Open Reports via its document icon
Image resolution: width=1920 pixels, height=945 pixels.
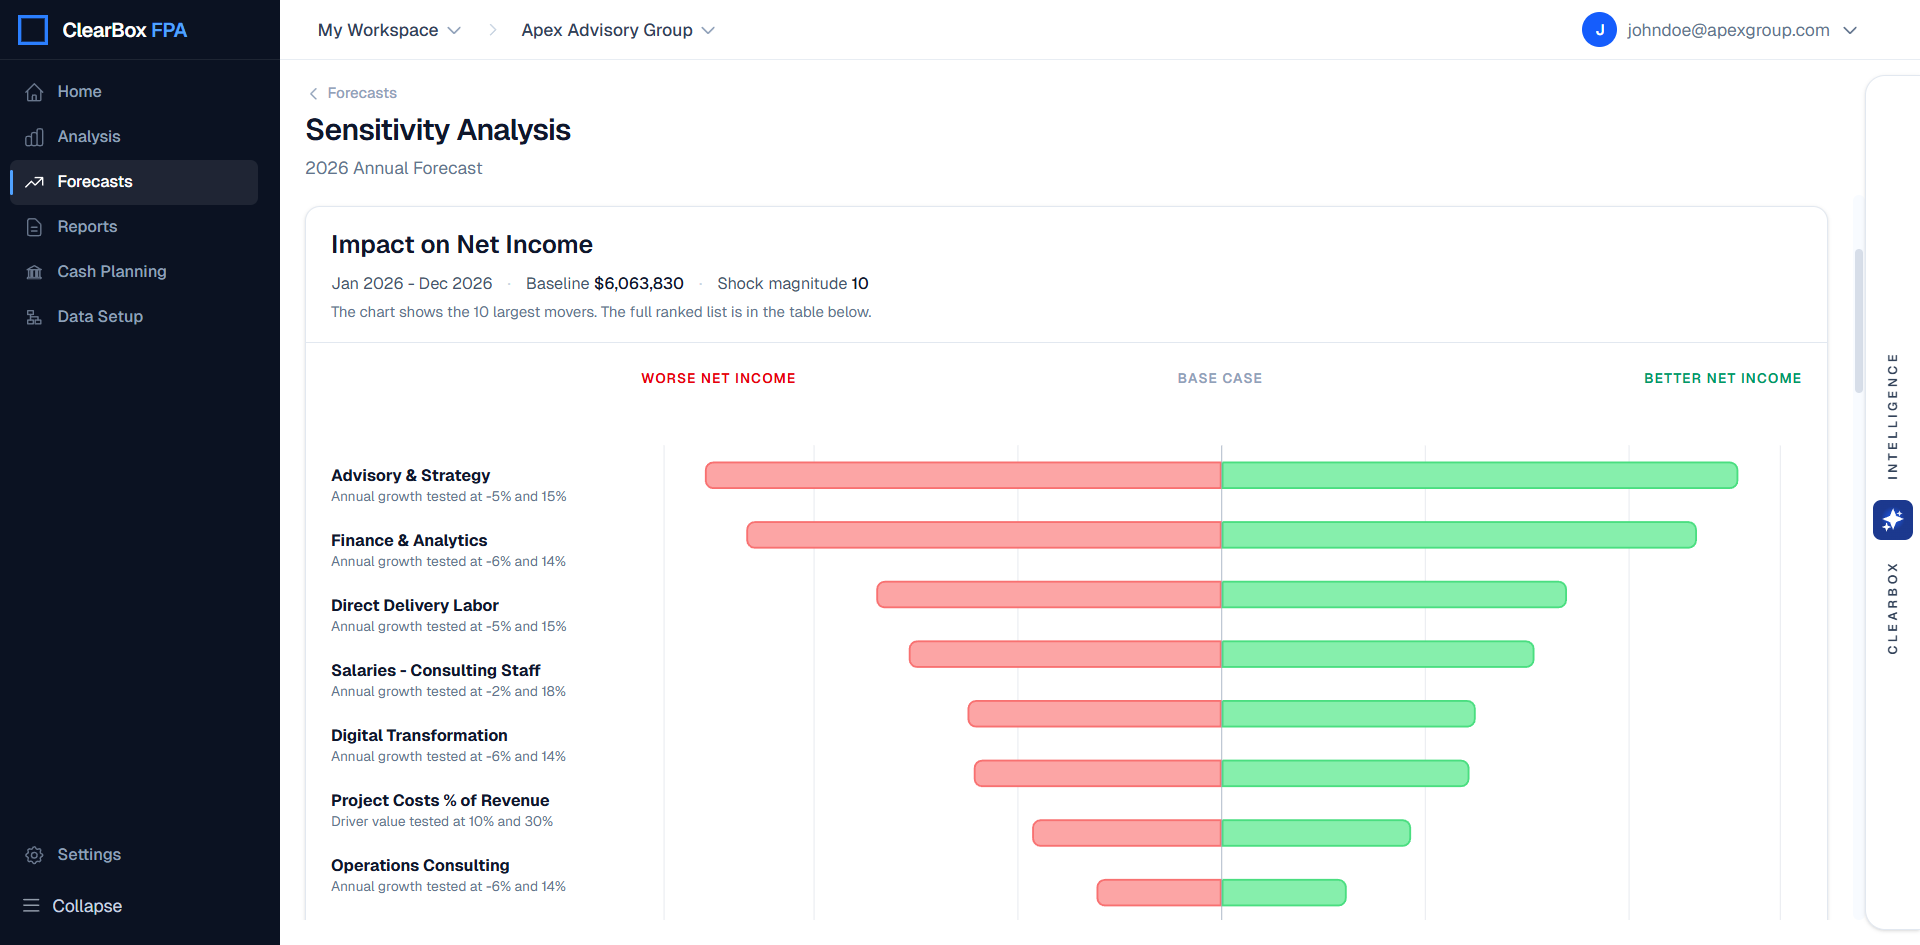point(34,226)
